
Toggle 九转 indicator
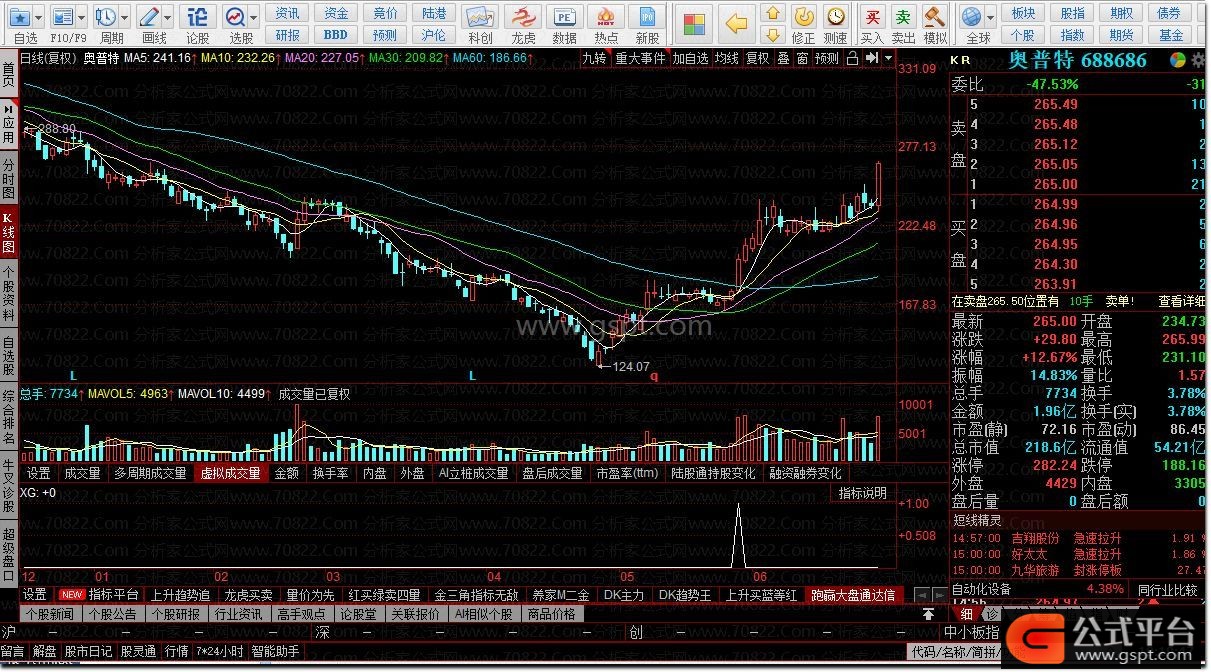coord(595,58)
